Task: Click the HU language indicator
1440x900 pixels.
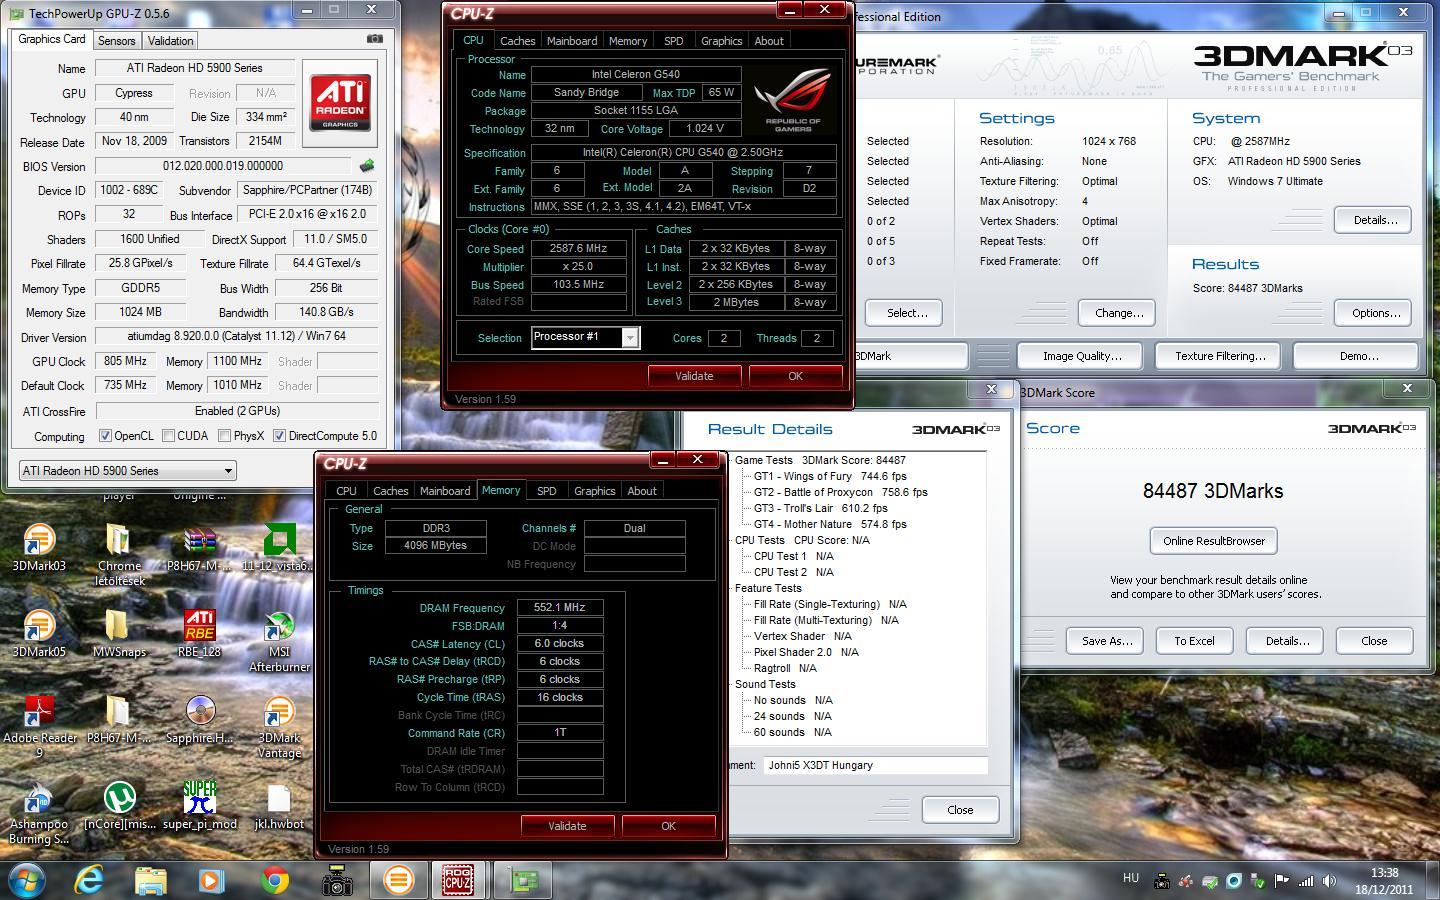Action: [1130, 878]
